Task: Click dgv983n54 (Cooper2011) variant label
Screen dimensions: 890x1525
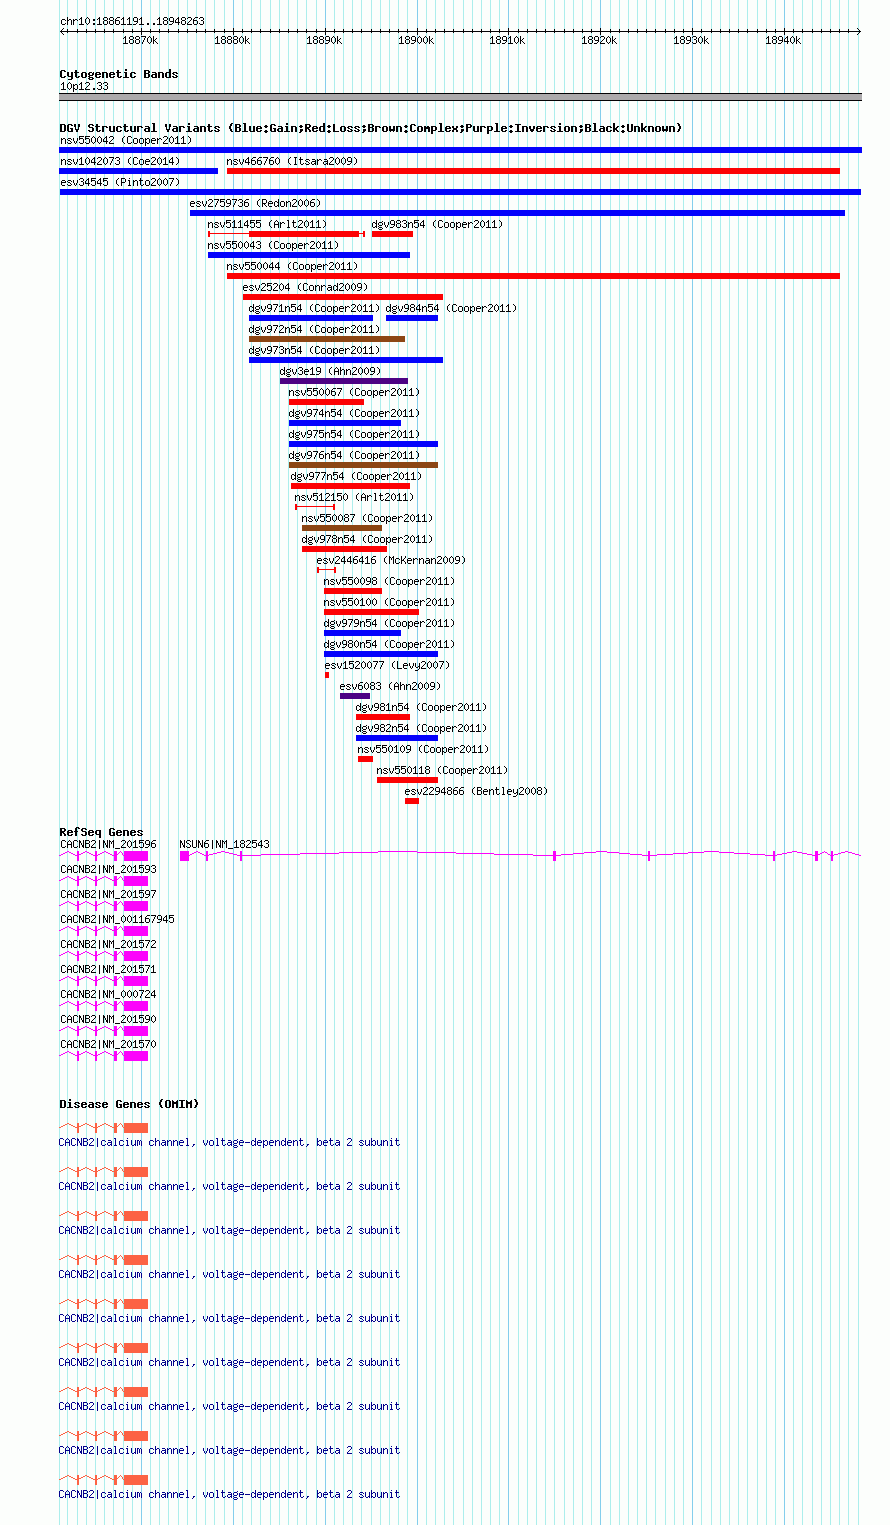Action: click(x=437, y=224)
